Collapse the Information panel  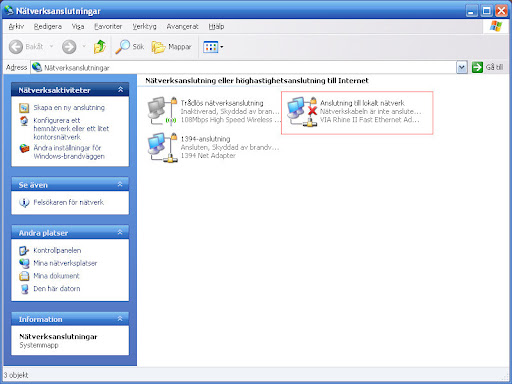pyautogui.click(x=120, y=319)
